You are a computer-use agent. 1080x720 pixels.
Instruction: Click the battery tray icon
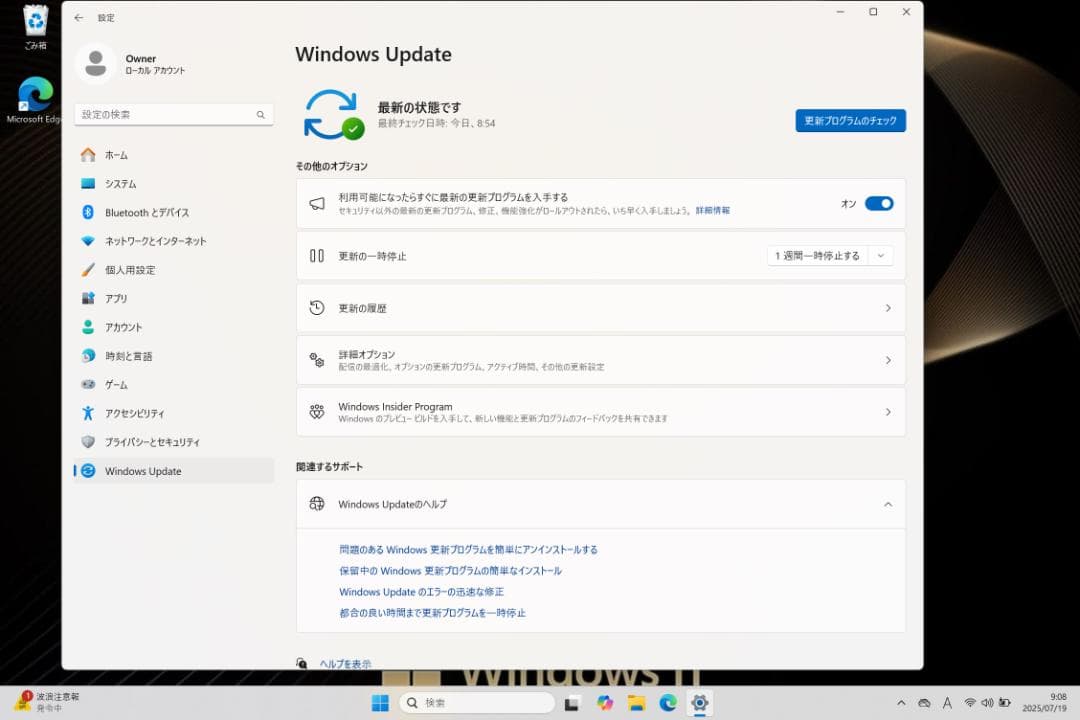(x=1005, y=703)
